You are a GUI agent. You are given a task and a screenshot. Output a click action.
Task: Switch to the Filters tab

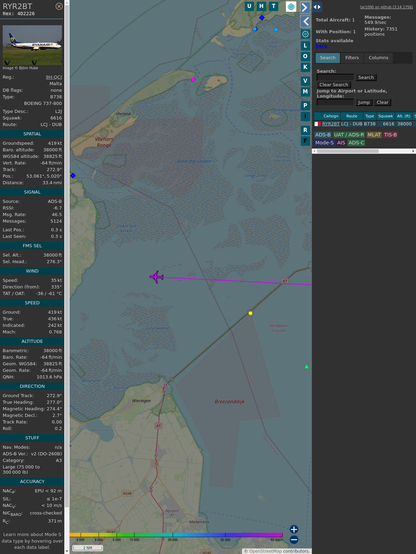[x=352, y=58]
